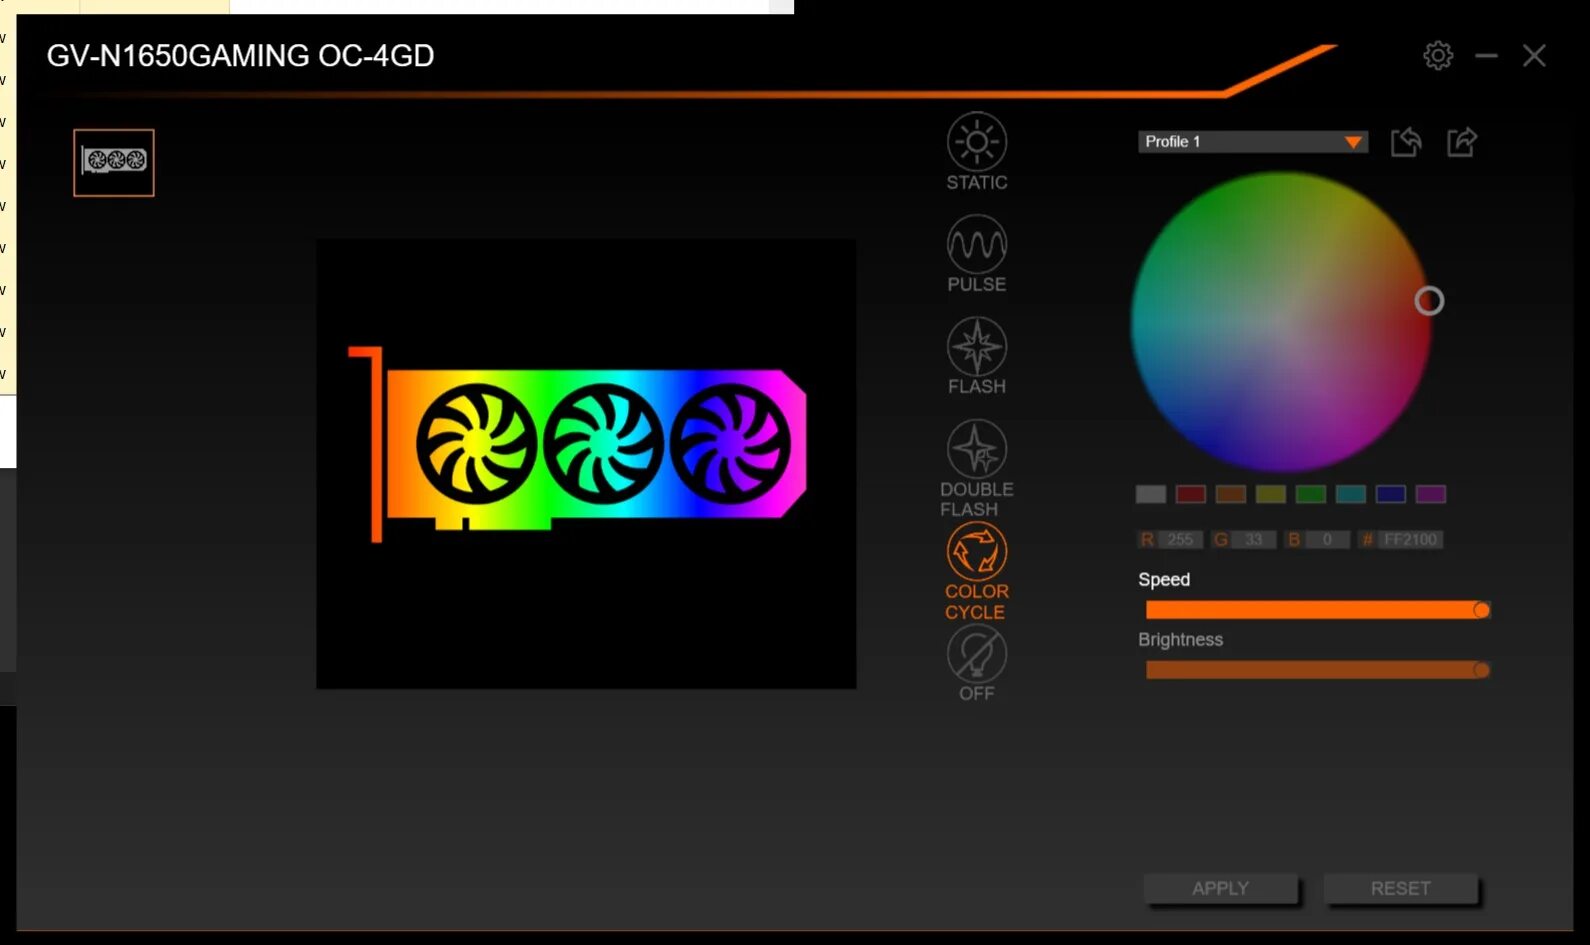Turn lighting off with the OFF icon
The width and height of the screenshot is (1590, 945).
977,654
